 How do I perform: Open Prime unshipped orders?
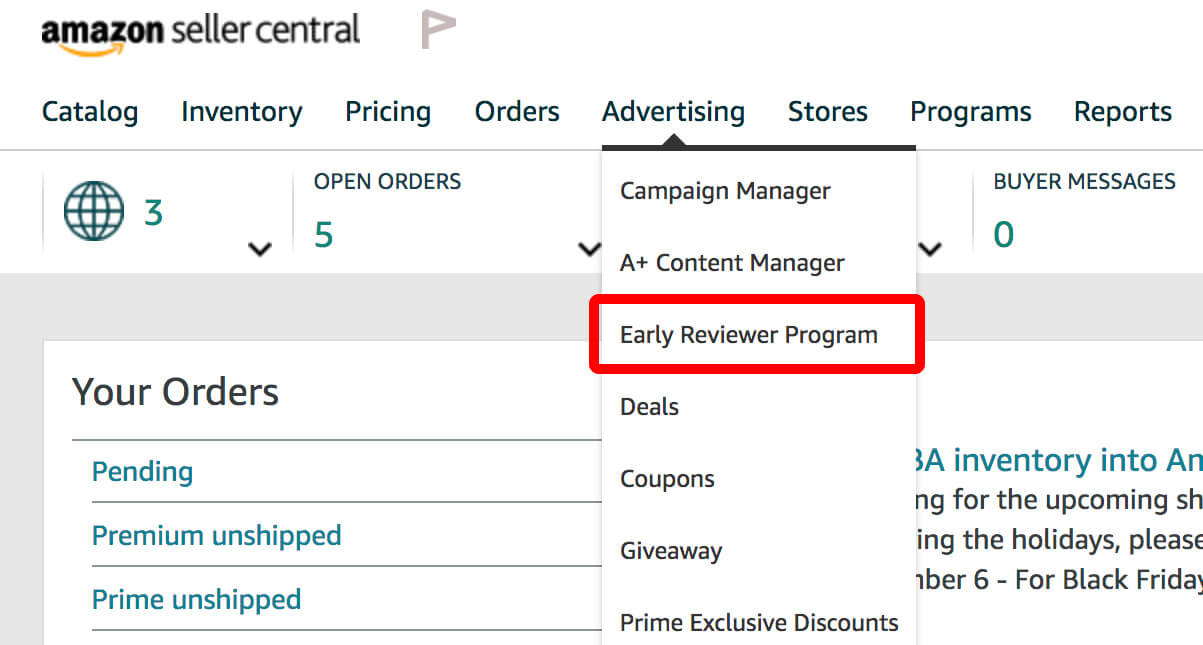tap(196, 599)
